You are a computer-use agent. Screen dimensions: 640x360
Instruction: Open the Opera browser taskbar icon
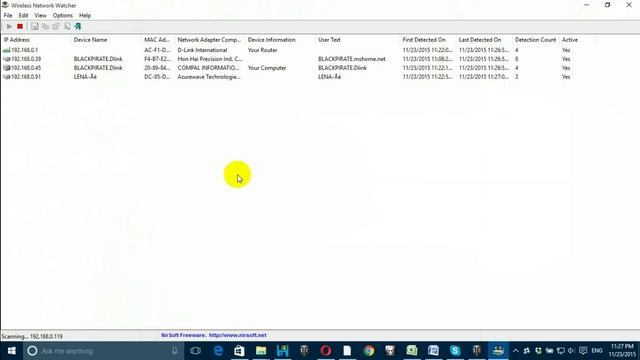[325, 351]
